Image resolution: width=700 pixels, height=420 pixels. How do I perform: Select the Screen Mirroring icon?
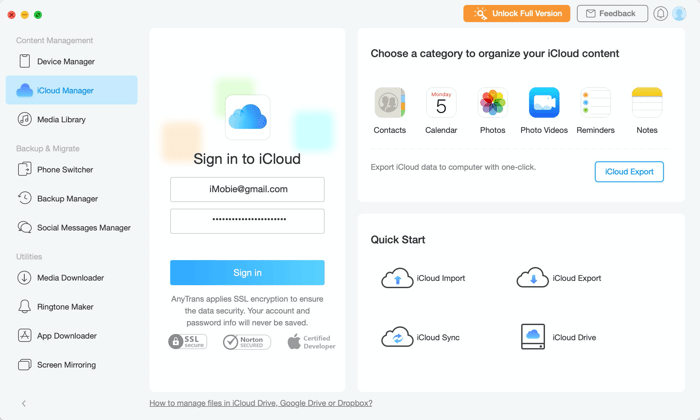click(25, 365)
